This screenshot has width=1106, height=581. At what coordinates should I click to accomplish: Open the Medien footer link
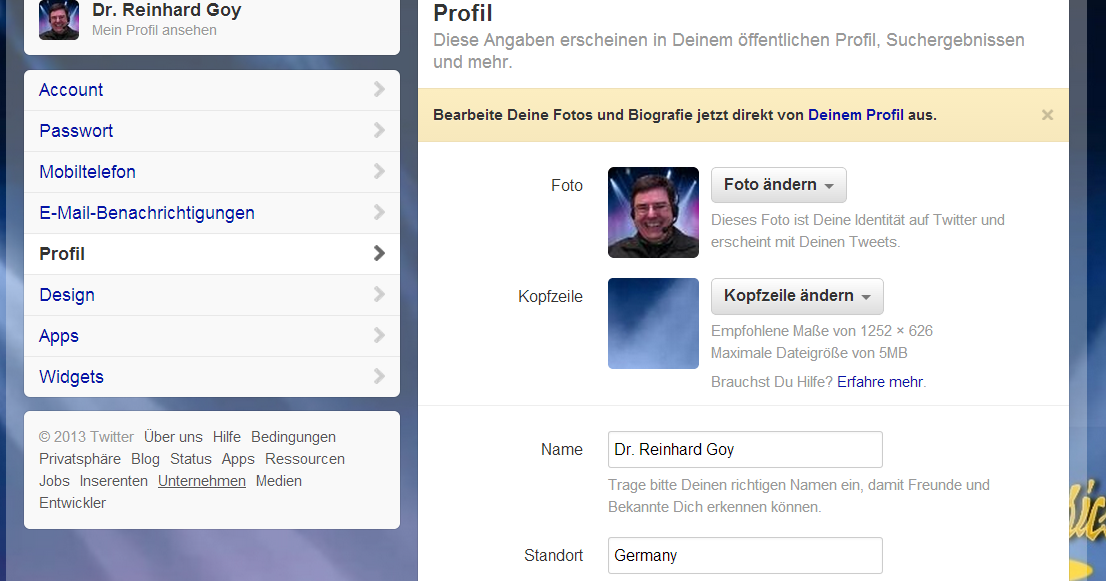pyautogui.click(x=279, y=481)
